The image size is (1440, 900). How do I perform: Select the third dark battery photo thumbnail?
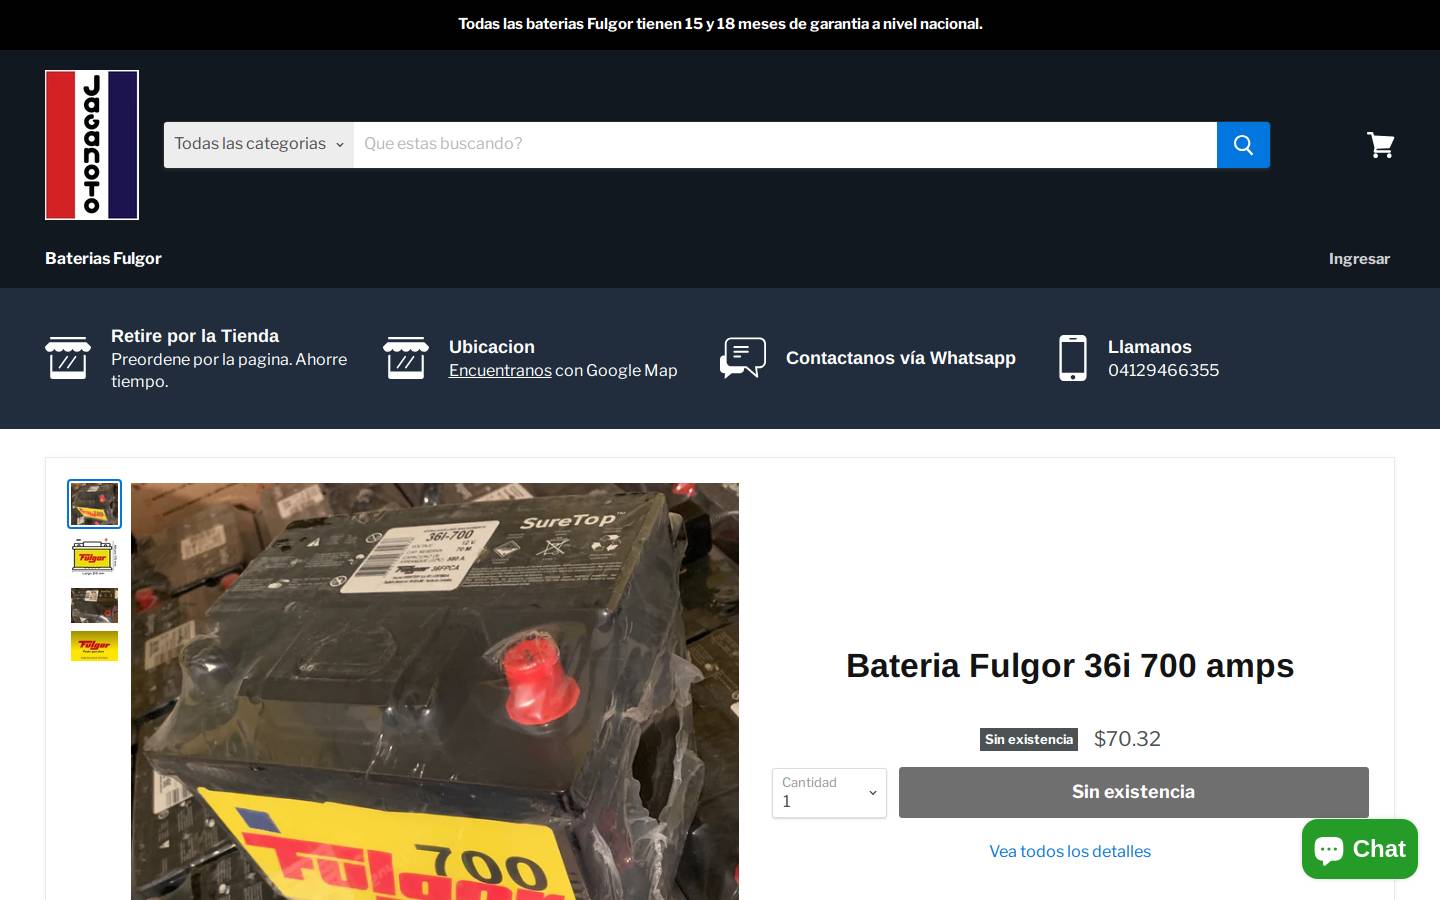coord(94,605)
